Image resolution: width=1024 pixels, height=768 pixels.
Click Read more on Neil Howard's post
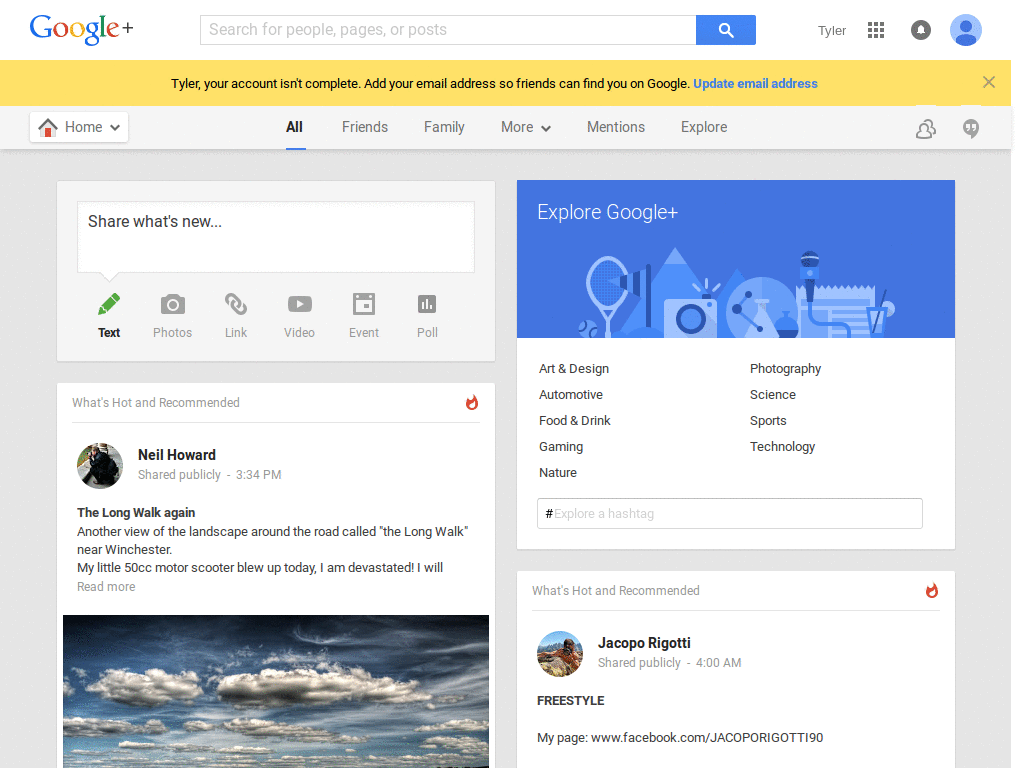click(x=106, y=586)
